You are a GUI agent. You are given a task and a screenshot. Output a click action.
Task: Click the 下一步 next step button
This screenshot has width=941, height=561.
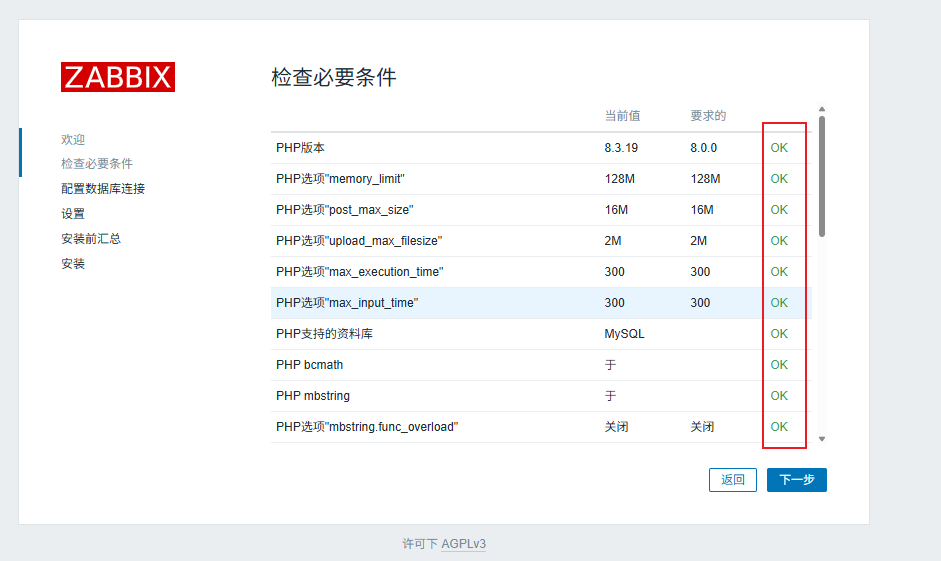[796, 480]
